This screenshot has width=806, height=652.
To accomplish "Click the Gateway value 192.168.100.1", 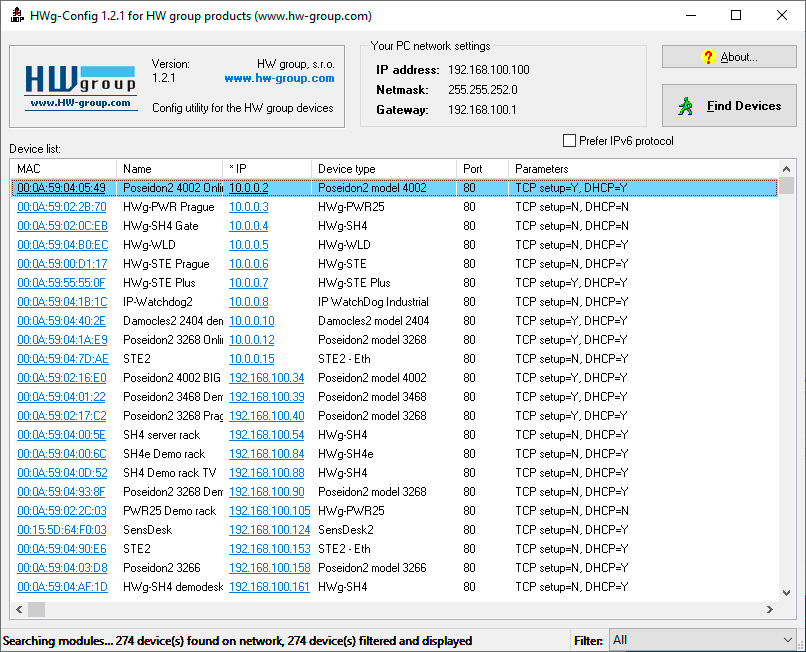I will (482, 110).
